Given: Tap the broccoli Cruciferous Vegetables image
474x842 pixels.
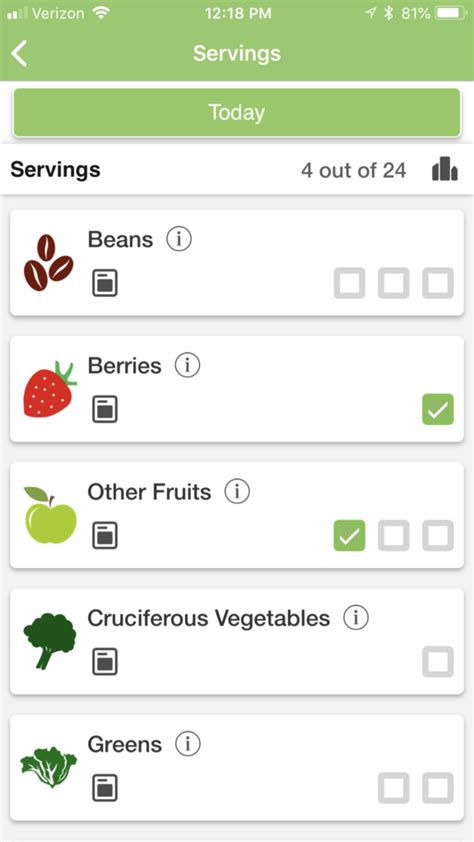Looking at the screenshot, I should (50, 641).
